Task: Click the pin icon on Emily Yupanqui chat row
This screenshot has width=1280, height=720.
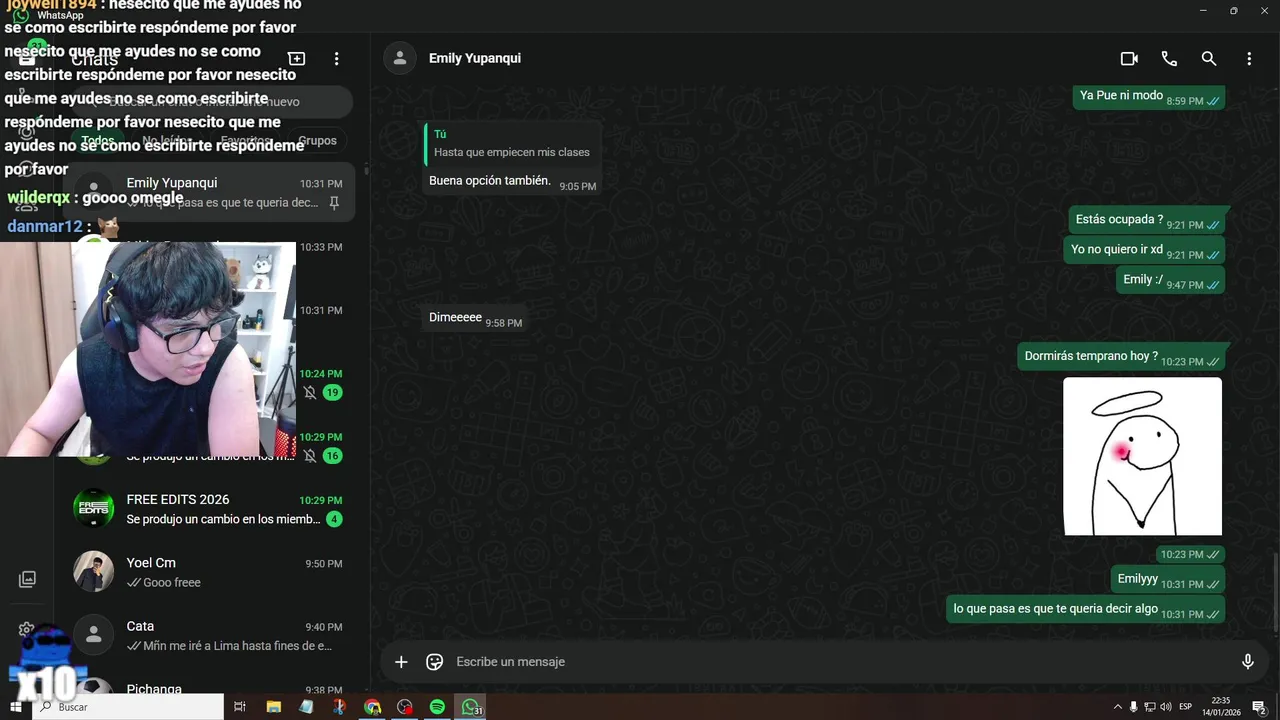Action: tap(335, 203)
